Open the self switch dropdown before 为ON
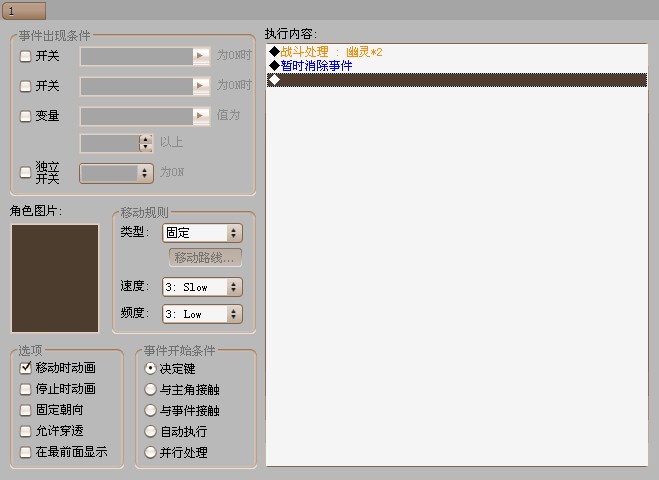This screenshot has height=480, width=659. [x=116, y=173]
